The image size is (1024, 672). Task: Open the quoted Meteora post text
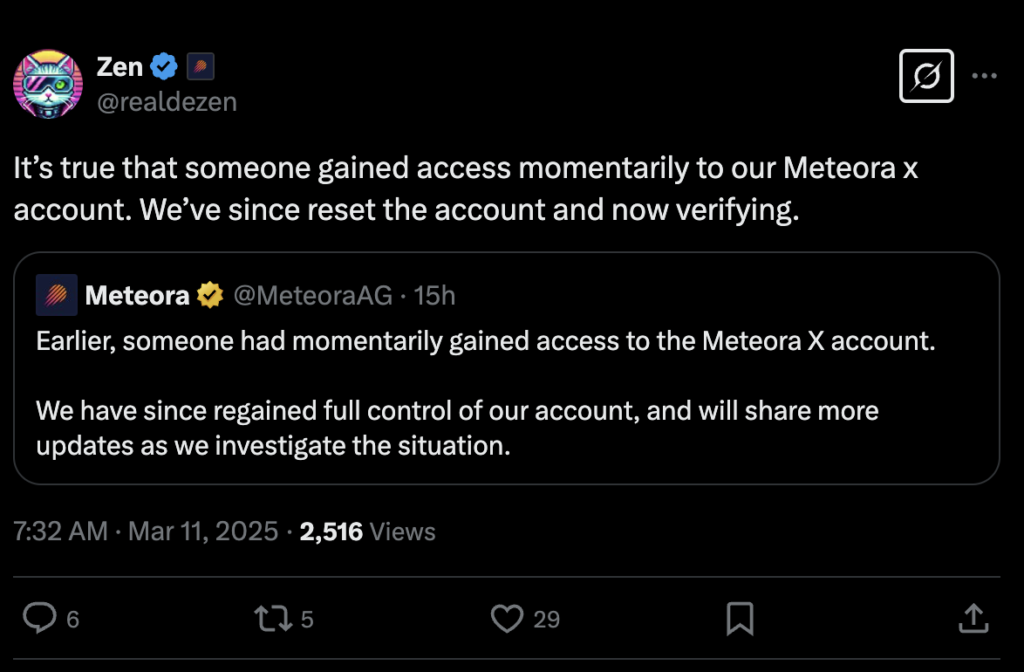coord(485,393)
